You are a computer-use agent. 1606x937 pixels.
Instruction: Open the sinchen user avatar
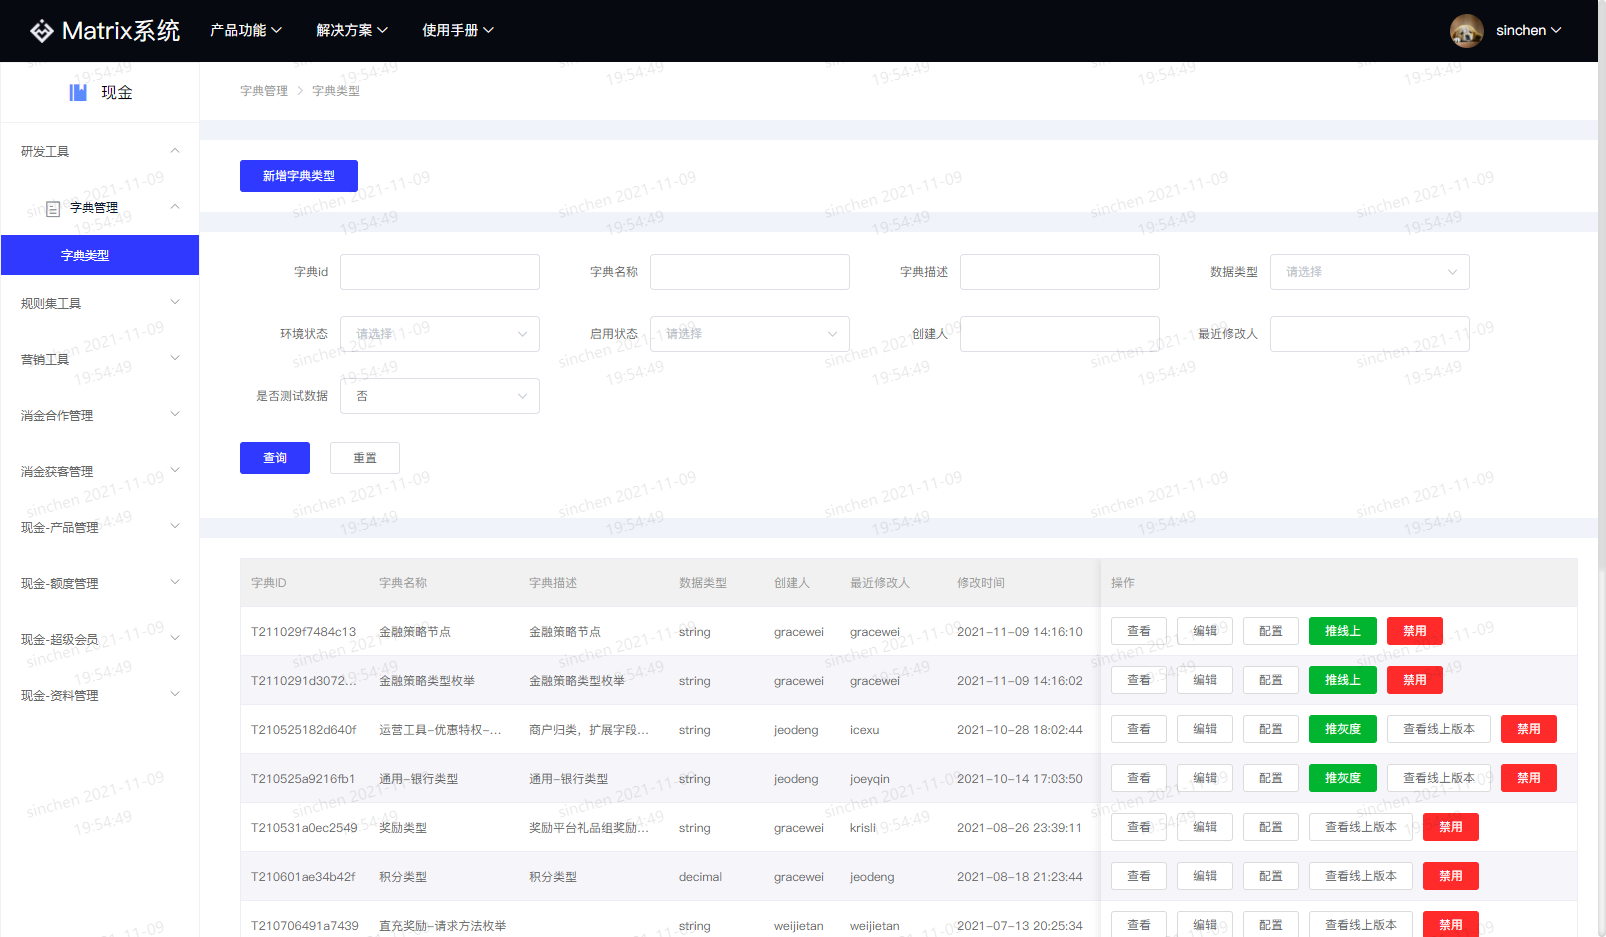click(x=1466, y=31)
